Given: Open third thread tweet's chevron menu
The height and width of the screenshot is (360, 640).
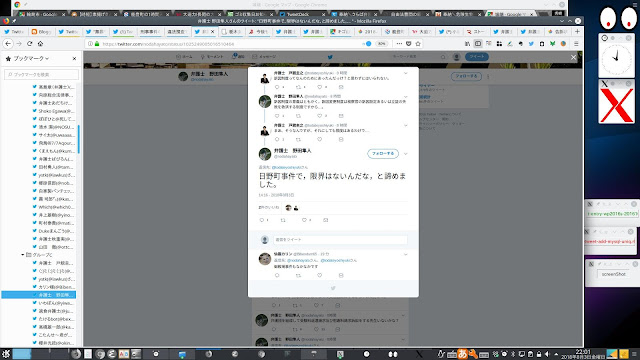Looking at the screenshot, I should coord(405,125).
